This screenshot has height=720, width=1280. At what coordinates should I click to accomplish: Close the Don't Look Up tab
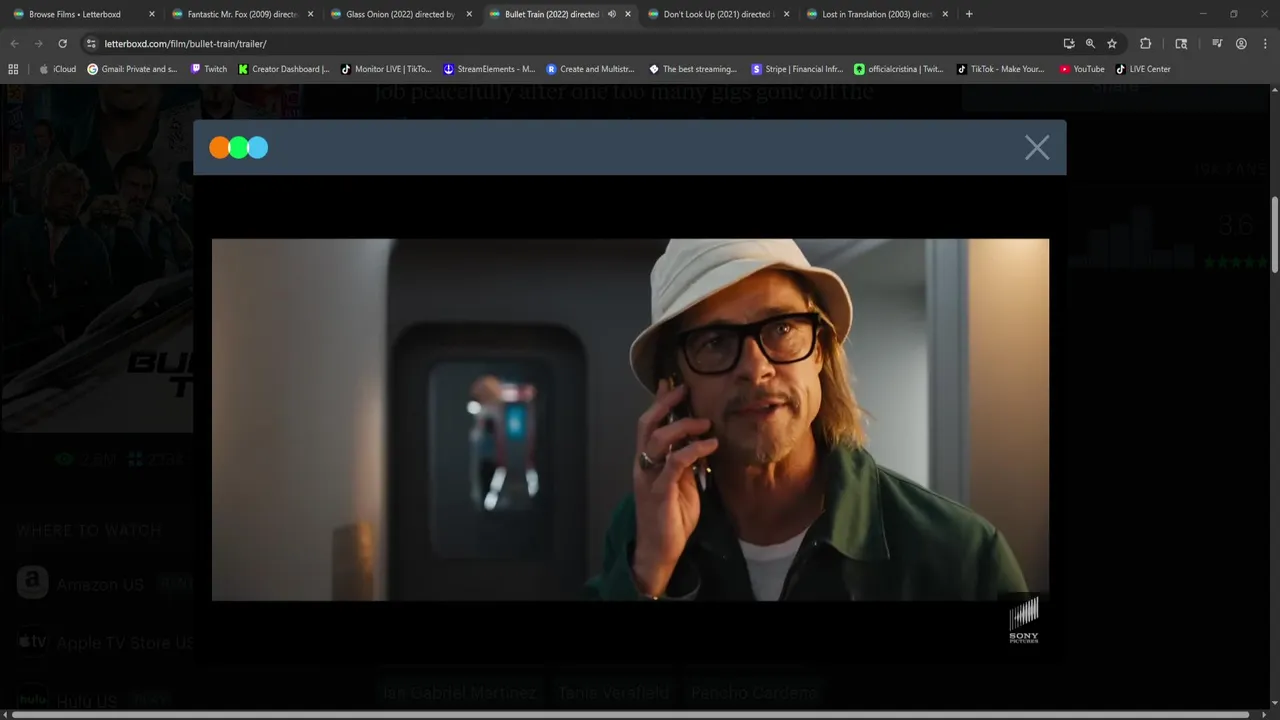786,14
